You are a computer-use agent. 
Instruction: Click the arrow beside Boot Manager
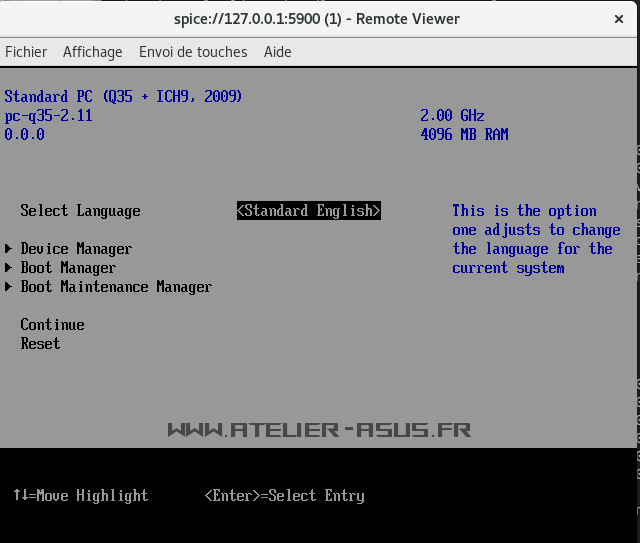[9, 268]
